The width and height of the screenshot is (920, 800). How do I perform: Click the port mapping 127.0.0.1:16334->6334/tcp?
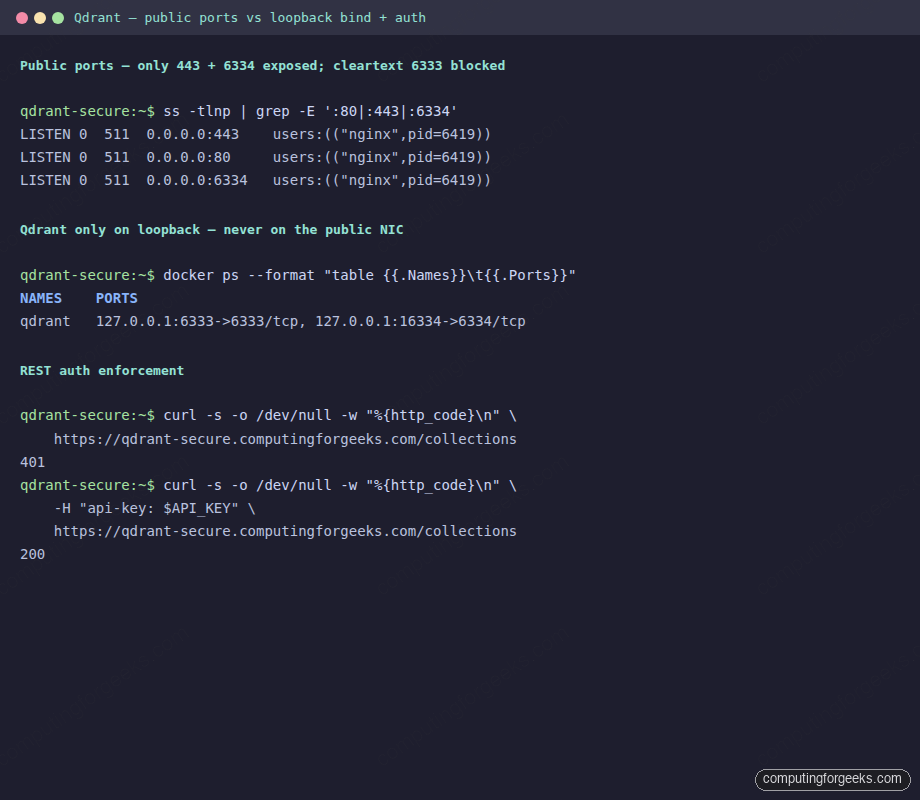pos(420,322)
